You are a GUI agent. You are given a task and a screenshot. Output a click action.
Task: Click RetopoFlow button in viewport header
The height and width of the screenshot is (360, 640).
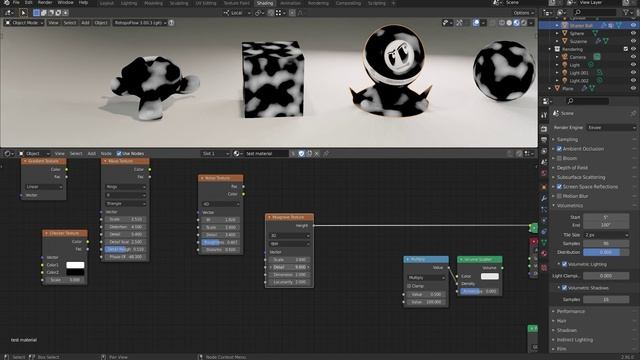point(140,23)
